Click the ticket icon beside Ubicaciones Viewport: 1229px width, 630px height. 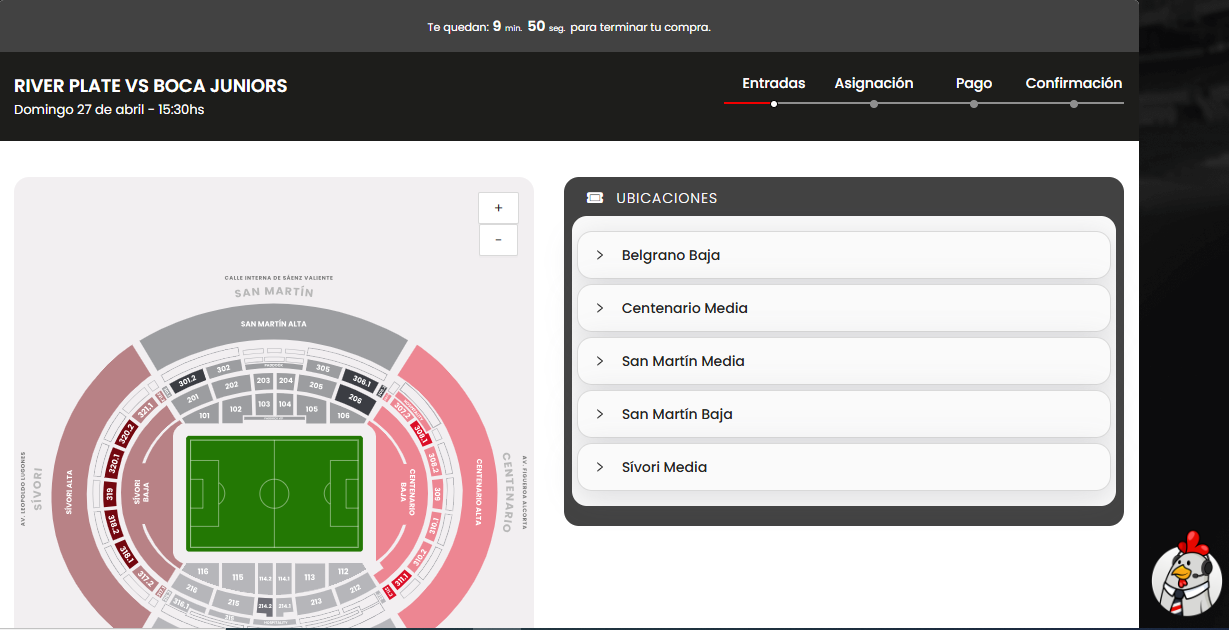pos(595,198)
